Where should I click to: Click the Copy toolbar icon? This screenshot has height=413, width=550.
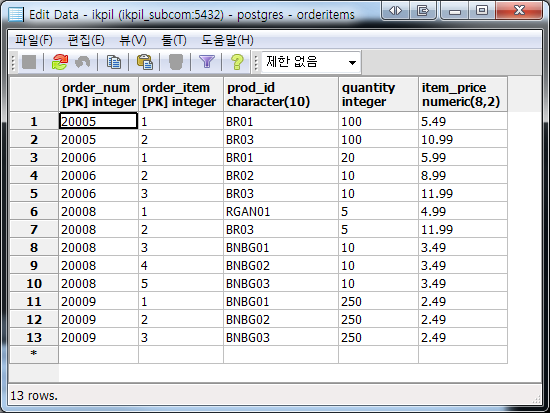pos(114,62)
